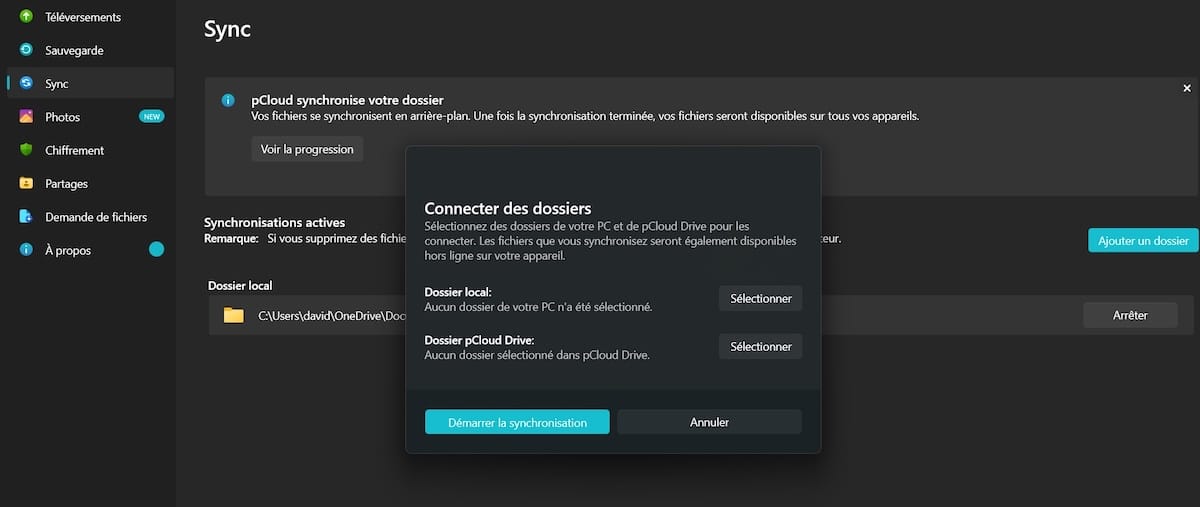Click 'Aucun dossier de votre PC' text

tap(538, 306)
